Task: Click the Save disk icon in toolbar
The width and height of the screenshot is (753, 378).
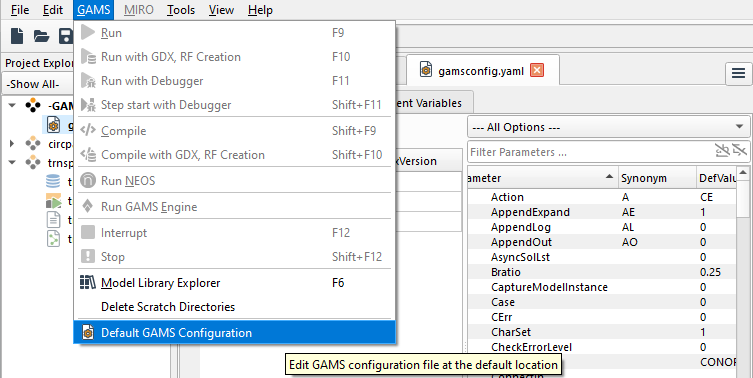Action: [66, 36]
